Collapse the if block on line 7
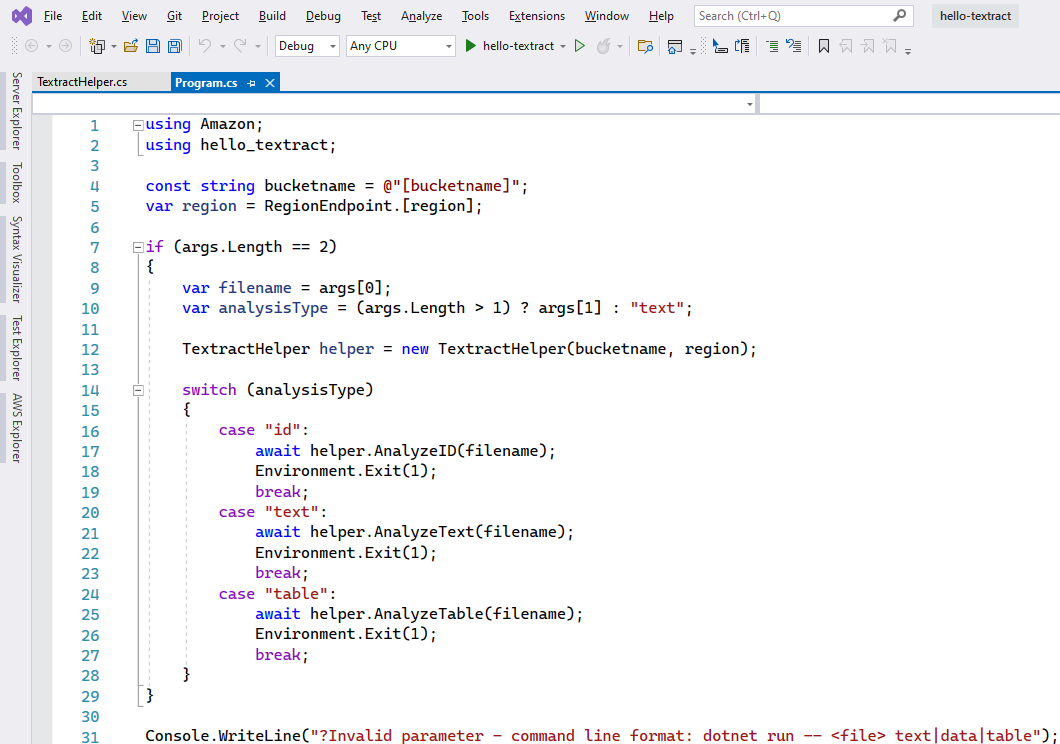 pyautogui.click(x=138, y=247)
